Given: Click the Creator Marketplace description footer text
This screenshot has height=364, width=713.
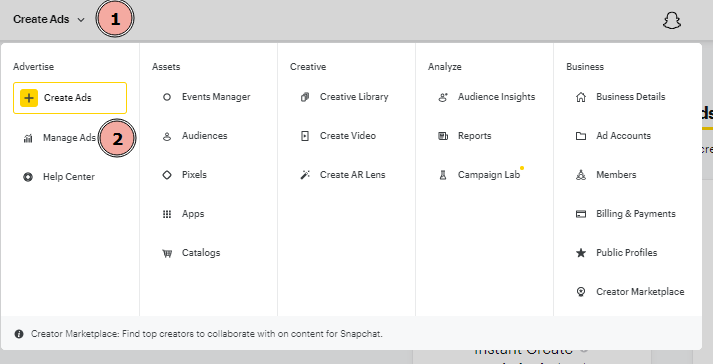Looking at the screenshot, I should click(x=207, y=334).
